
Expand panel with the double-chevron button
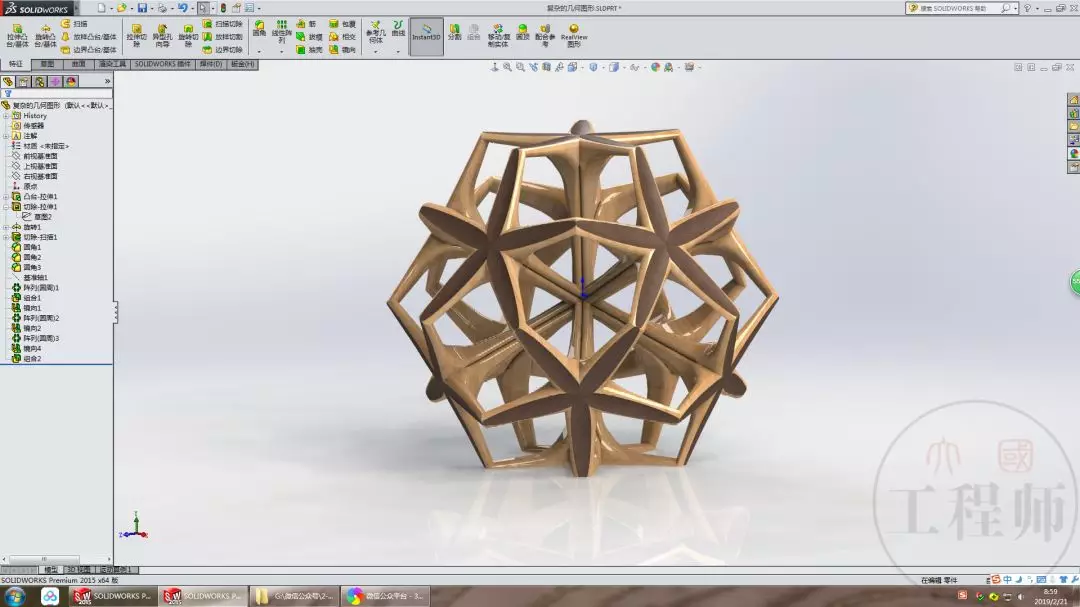pyautogui.click(x=107, y=81)
